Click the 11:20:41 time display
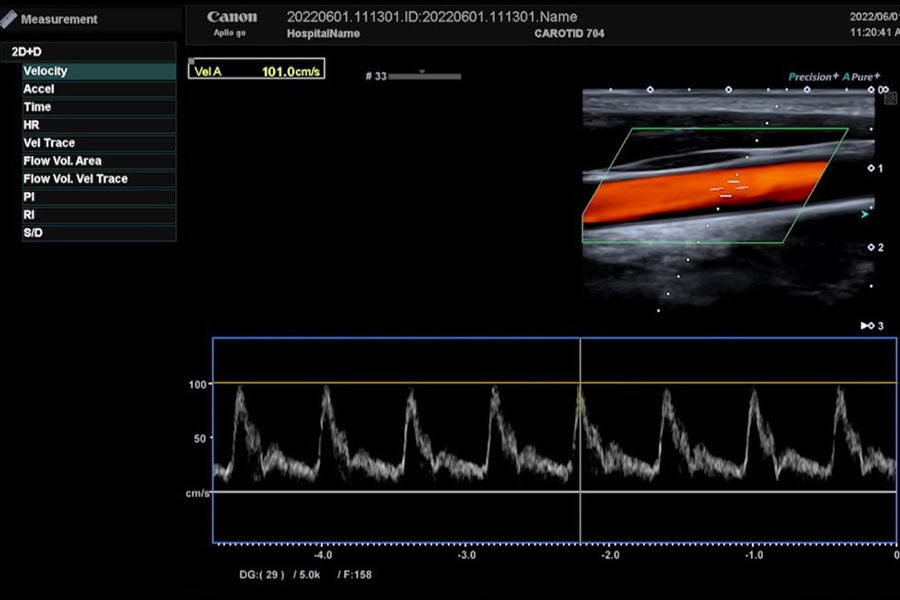 tap(874, 33)
